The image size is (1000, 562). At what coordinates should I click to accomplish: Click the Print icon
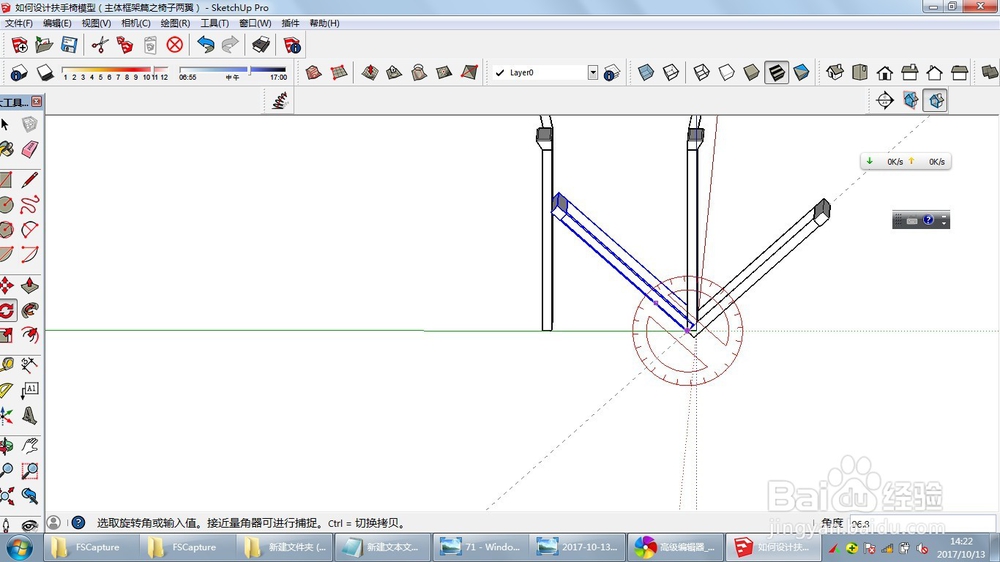(x=261, y=45)
